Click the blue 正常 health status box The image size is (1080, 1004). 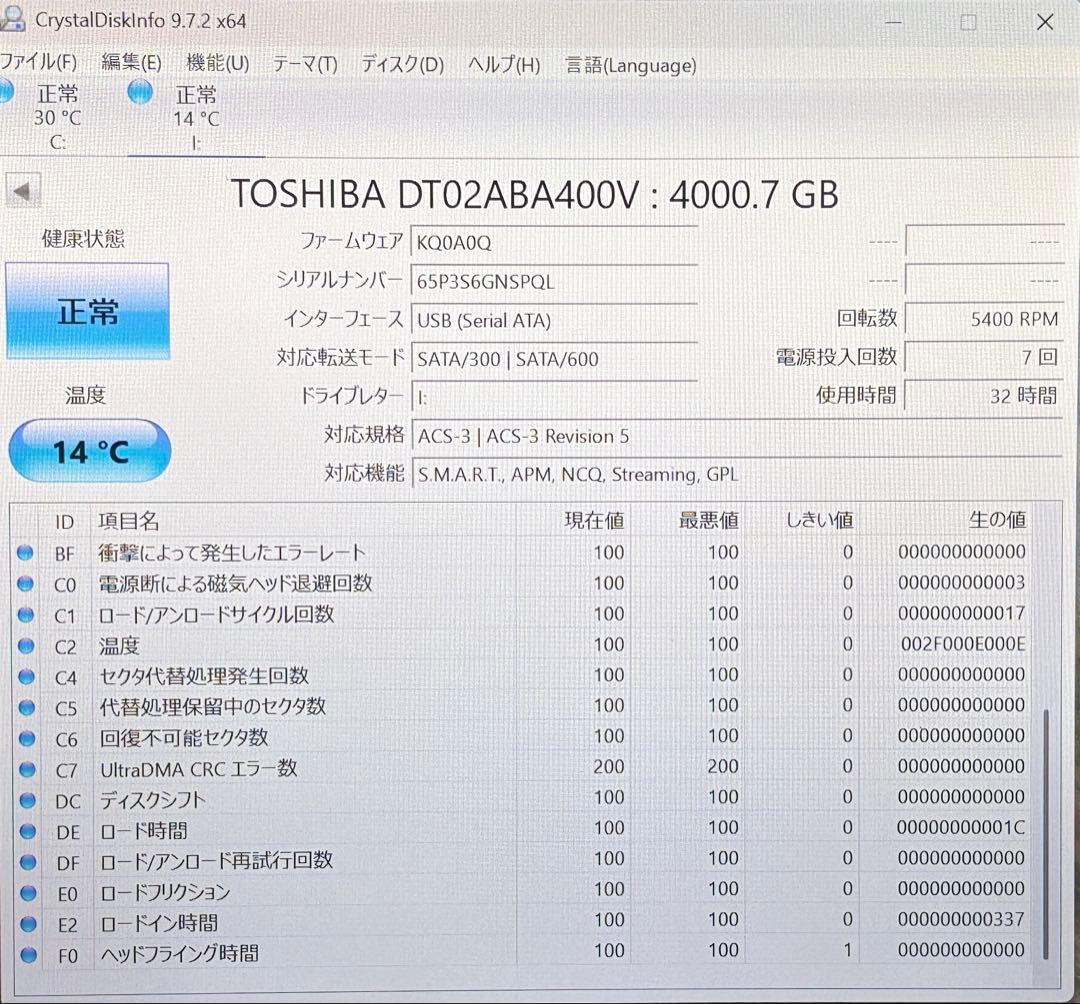(88, 311)
